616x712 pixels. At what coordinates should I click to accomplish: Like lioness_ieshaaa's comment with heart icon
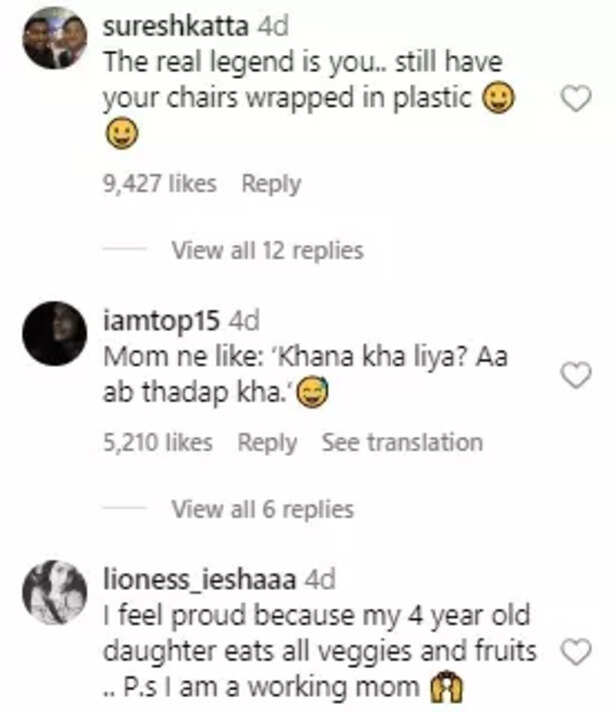point(577,651)
